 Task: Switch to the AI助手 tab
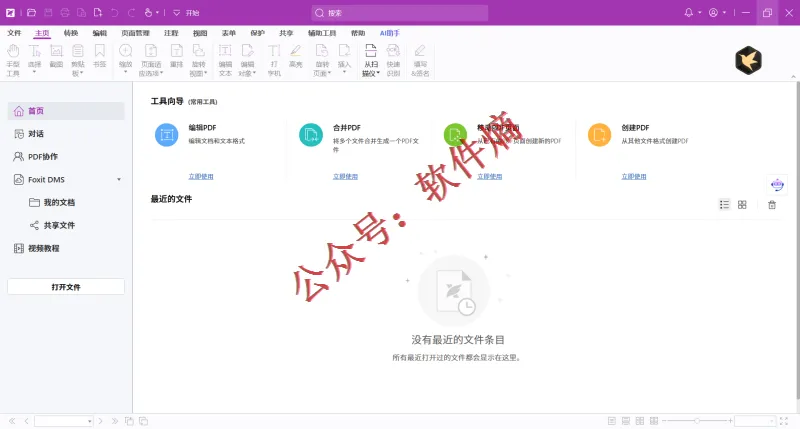click(389, 33)
